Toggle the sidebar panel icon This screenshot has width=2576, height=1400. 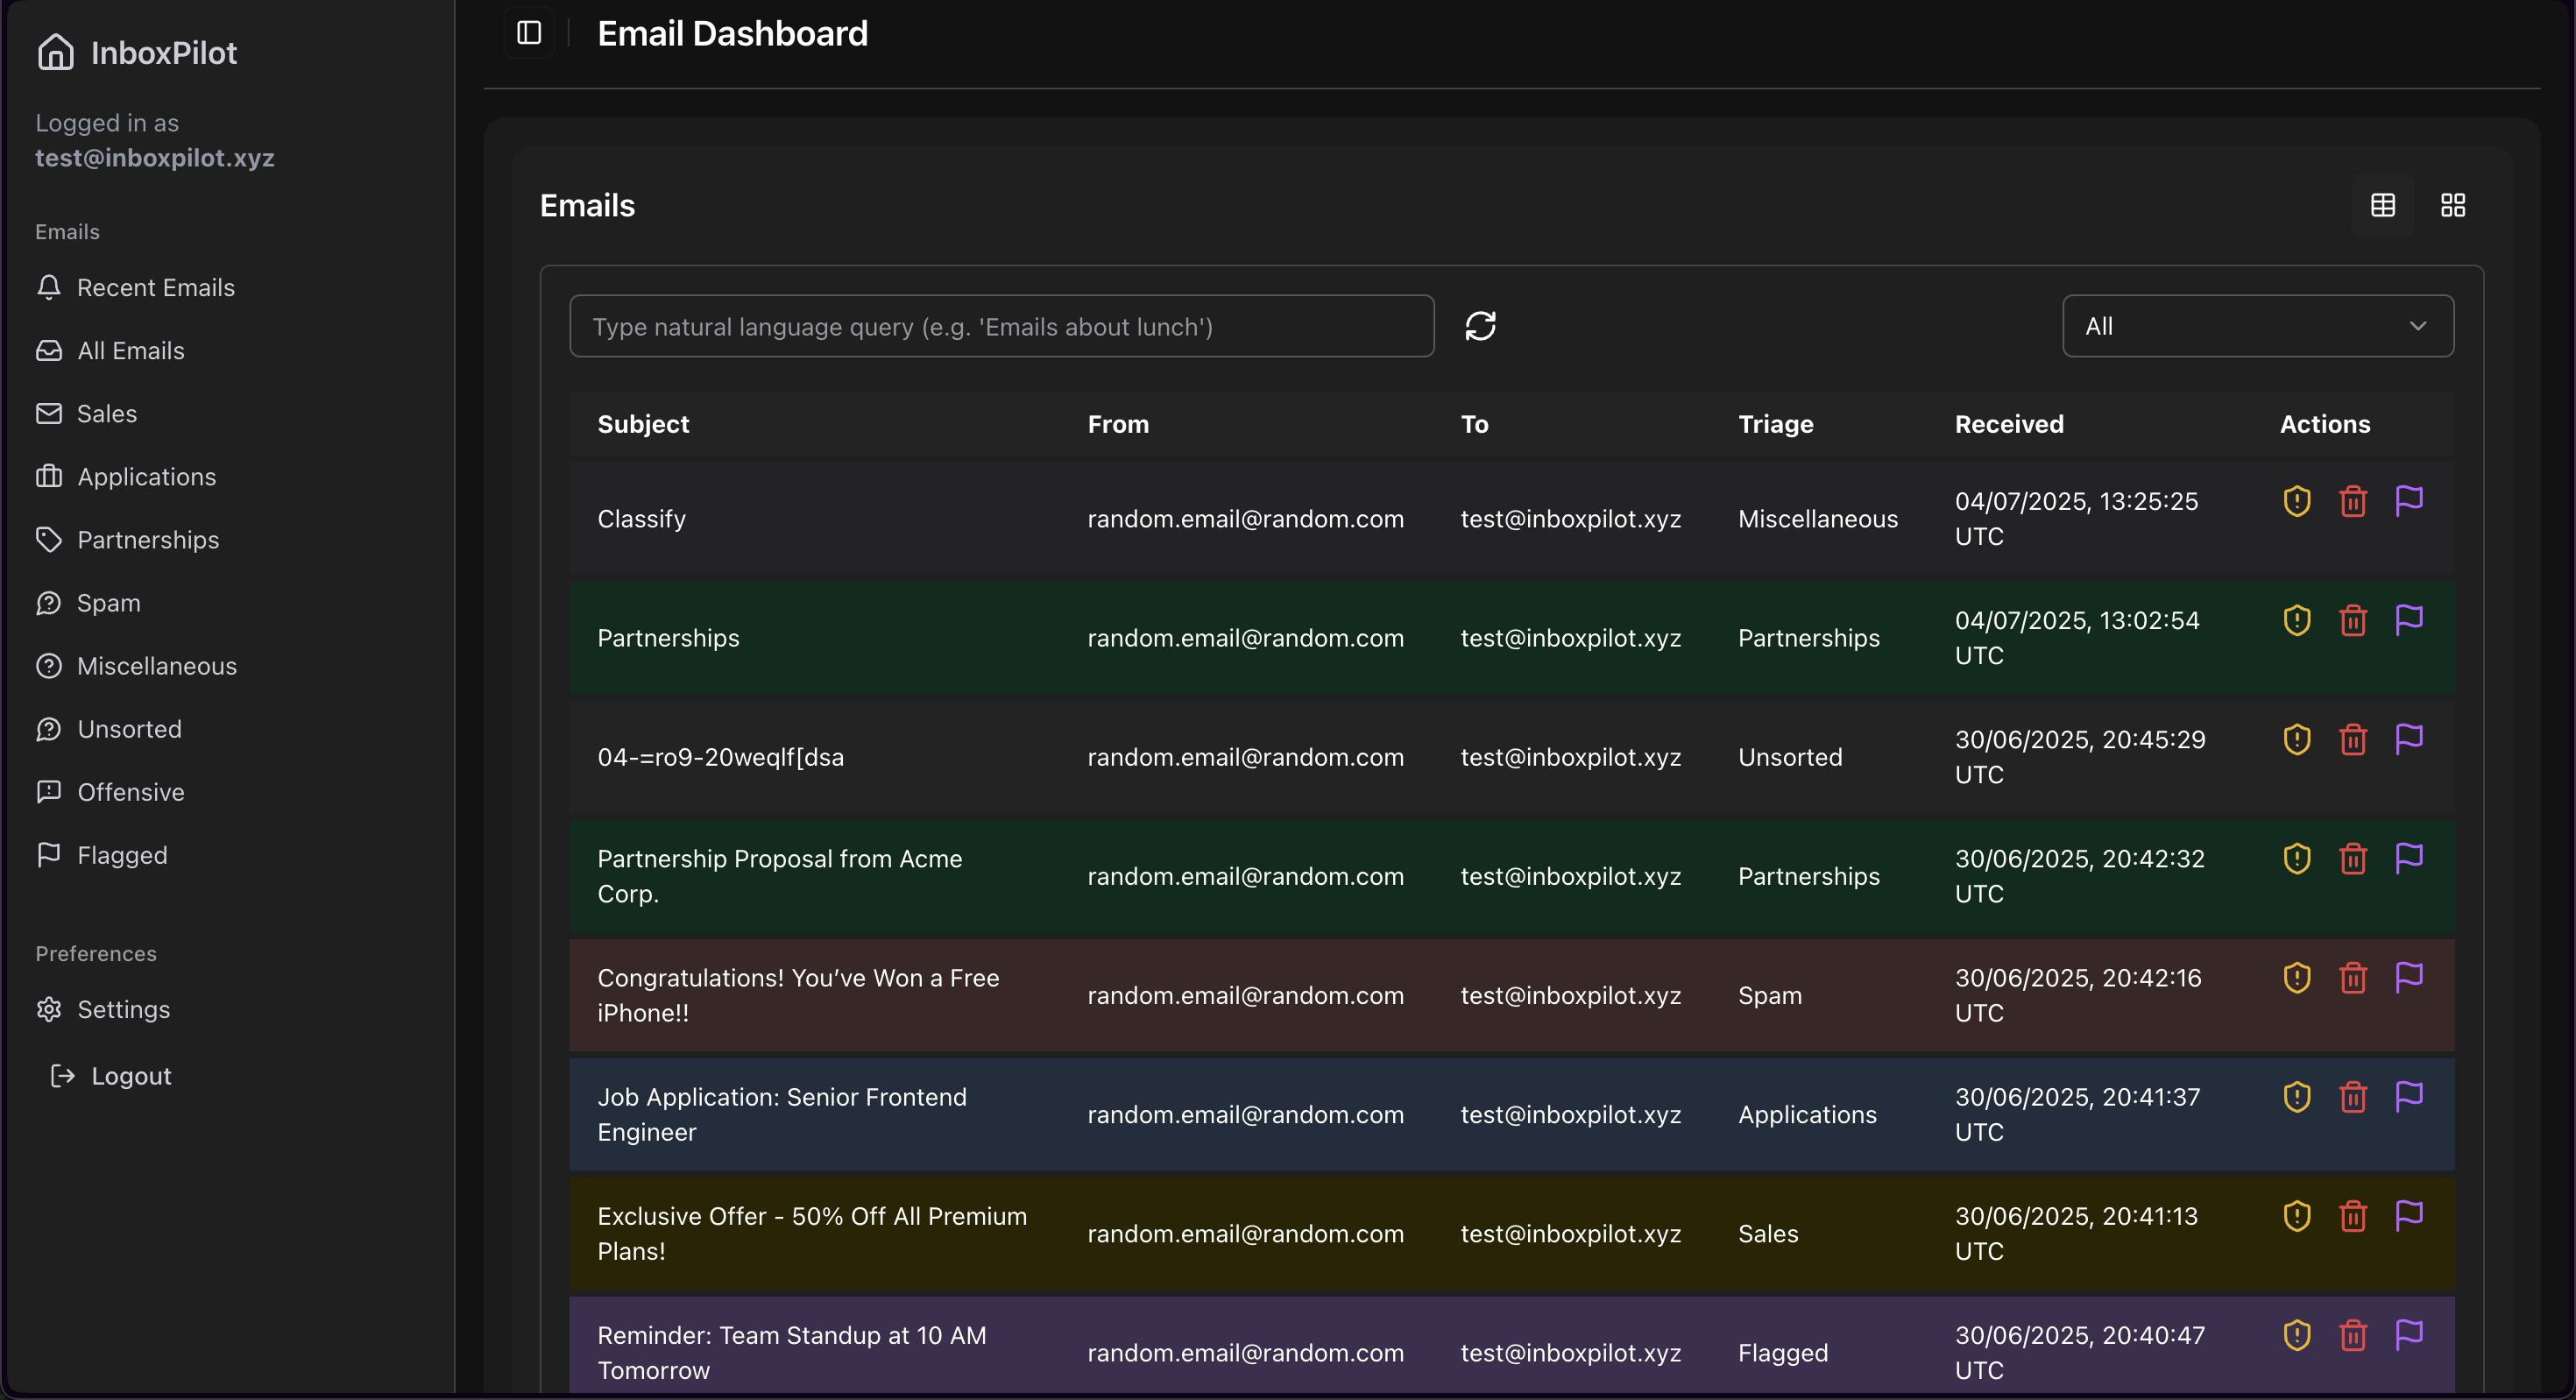pos(529,33)
